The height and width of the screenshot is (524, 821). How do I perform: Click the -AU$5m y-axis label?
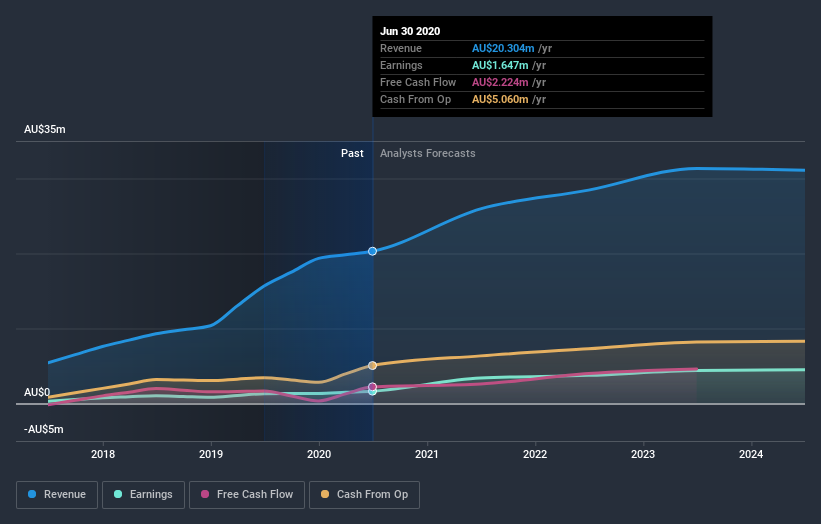point(43,429)
